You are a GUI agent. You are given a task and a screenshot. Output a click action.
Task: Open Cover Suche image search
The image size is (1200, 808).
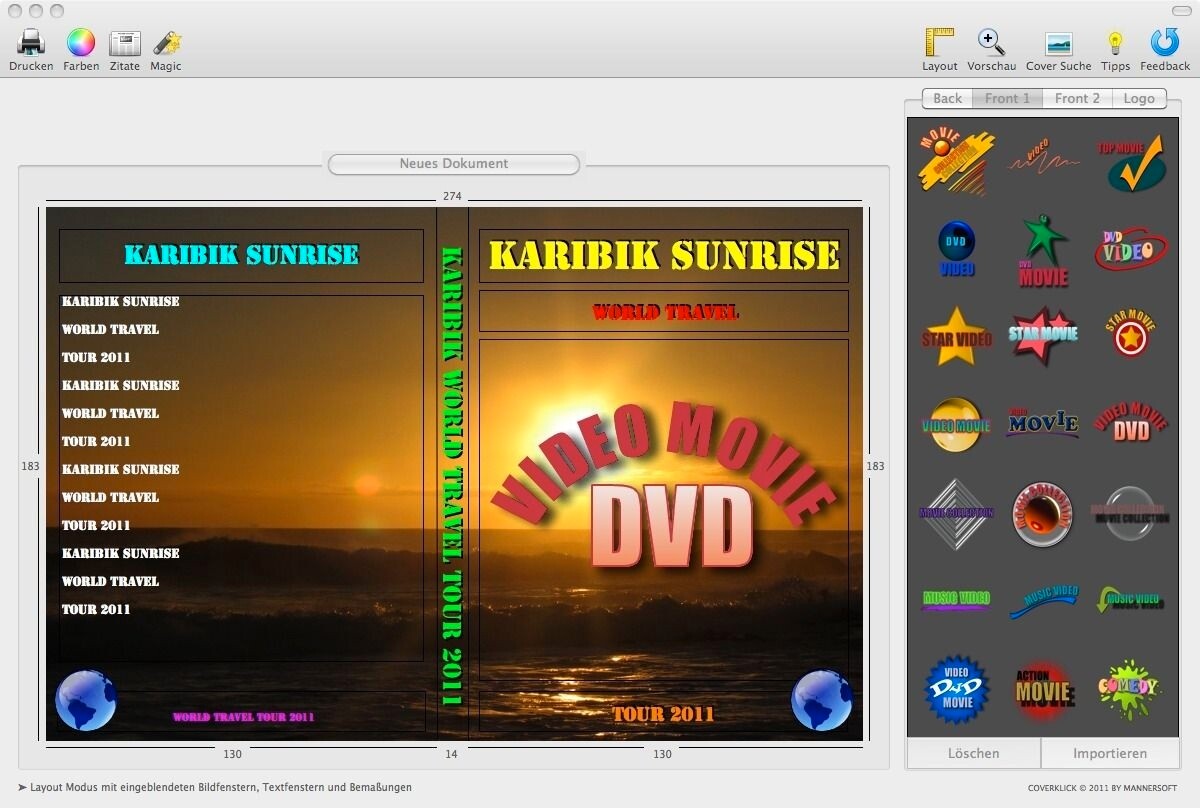point(1058,43)
